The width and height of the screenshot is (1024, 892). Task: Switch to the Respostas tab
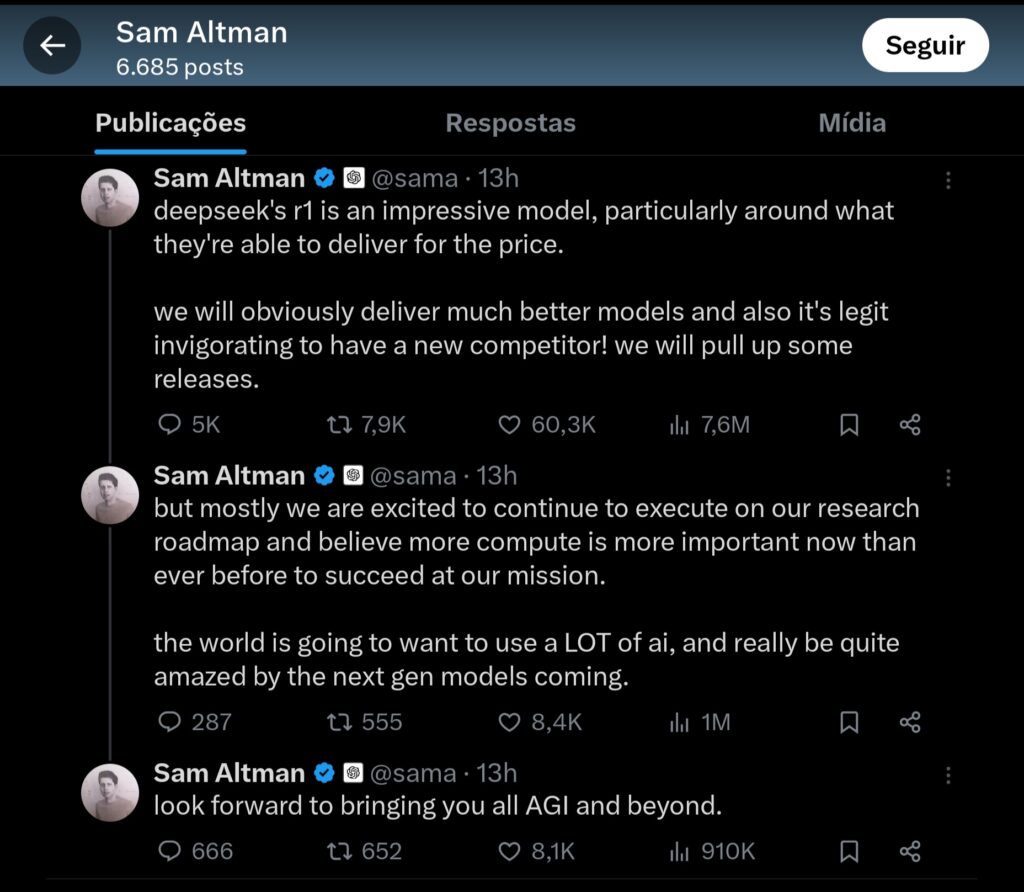[510, 122]
